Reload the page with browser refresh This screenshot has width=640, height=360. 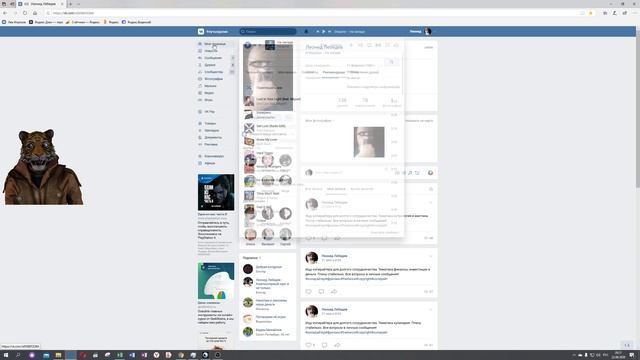tap(25, 13)
